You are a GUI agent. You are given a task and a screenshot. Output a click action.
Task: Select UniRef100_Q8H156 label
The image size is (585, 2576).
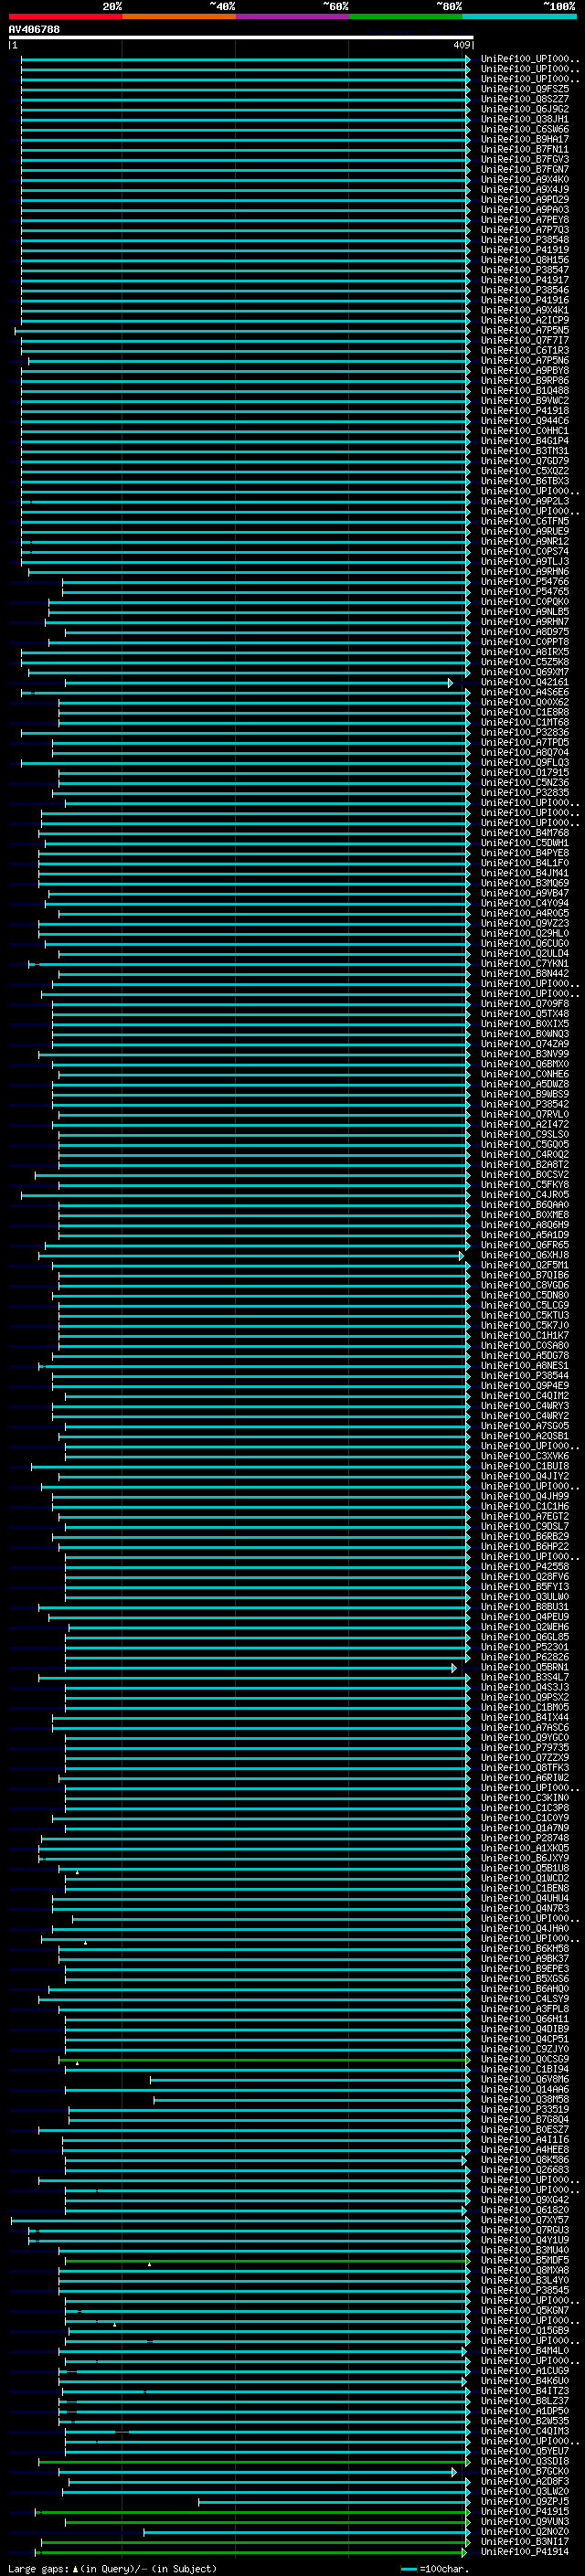(525, 260)
